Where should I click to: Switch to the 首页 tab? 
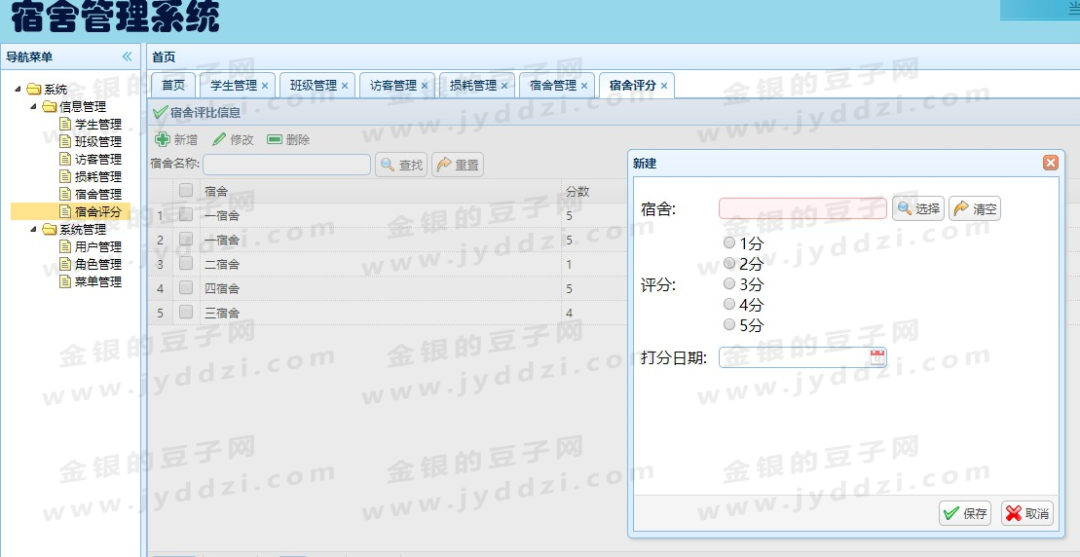coord(174,85)
